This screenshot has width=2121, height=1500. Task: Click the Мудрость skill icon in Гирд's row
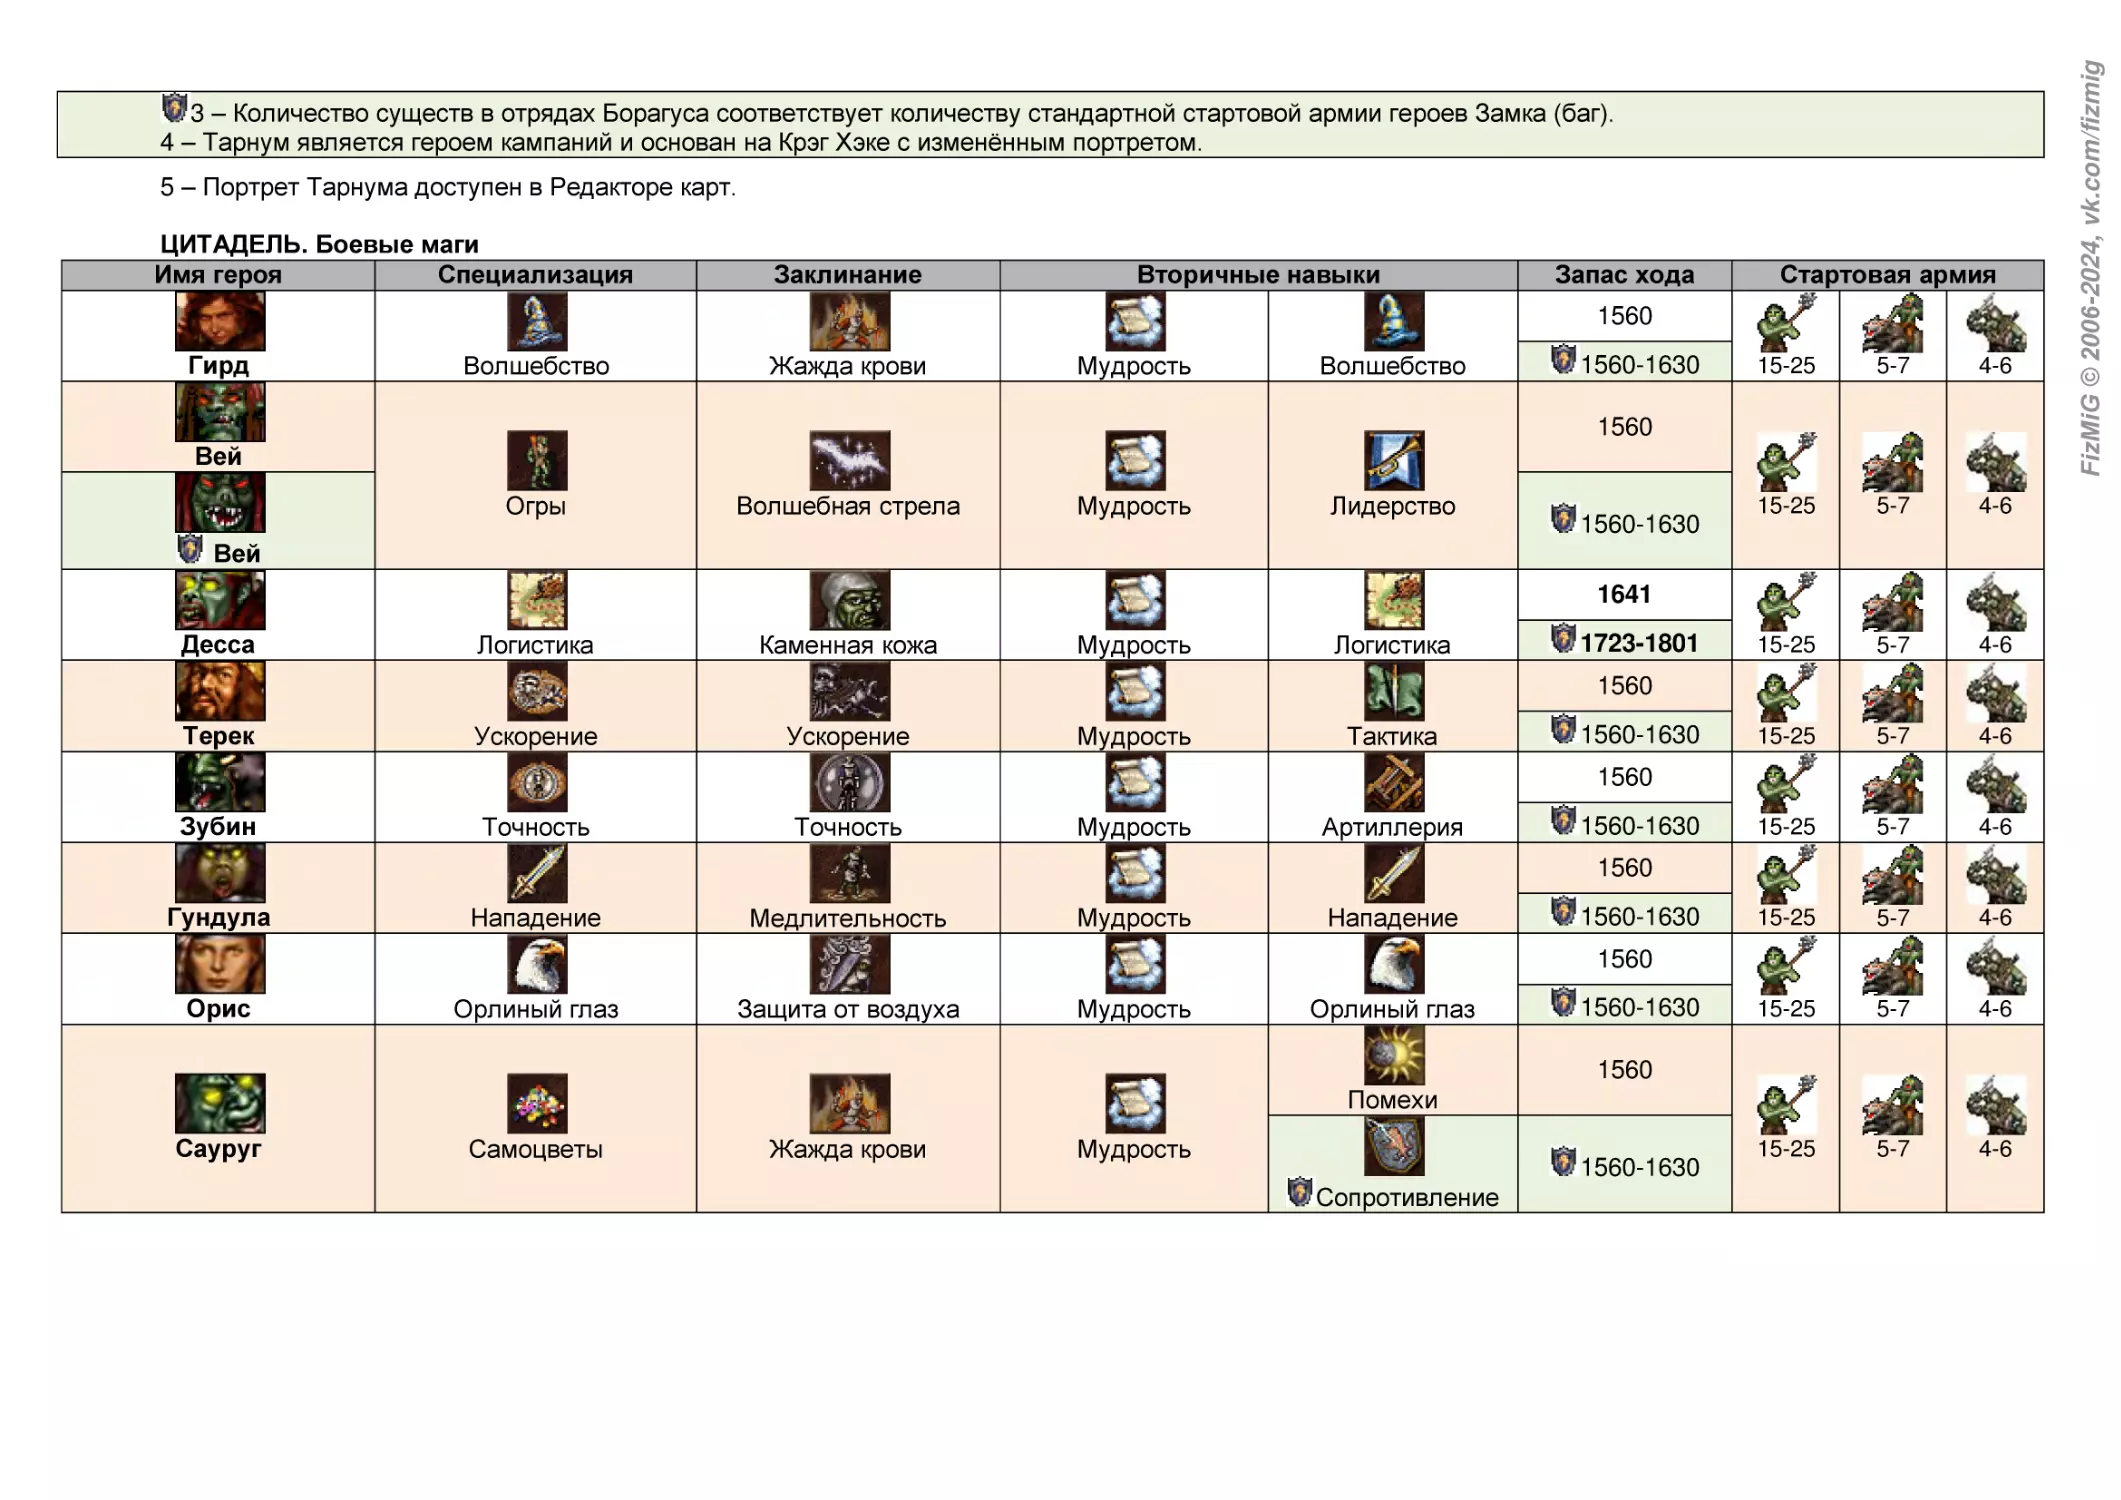(1135, 322)
